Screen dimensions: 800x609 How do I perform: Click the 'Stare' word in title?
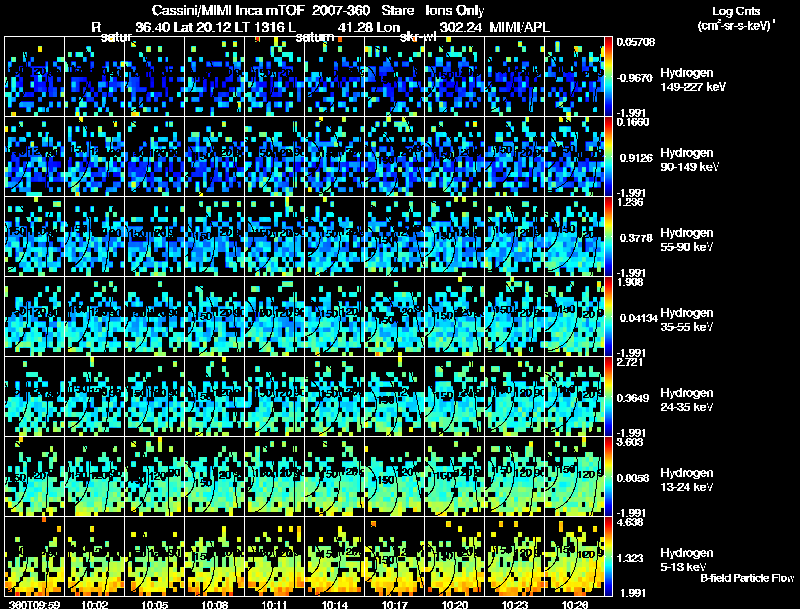(398, 11)
